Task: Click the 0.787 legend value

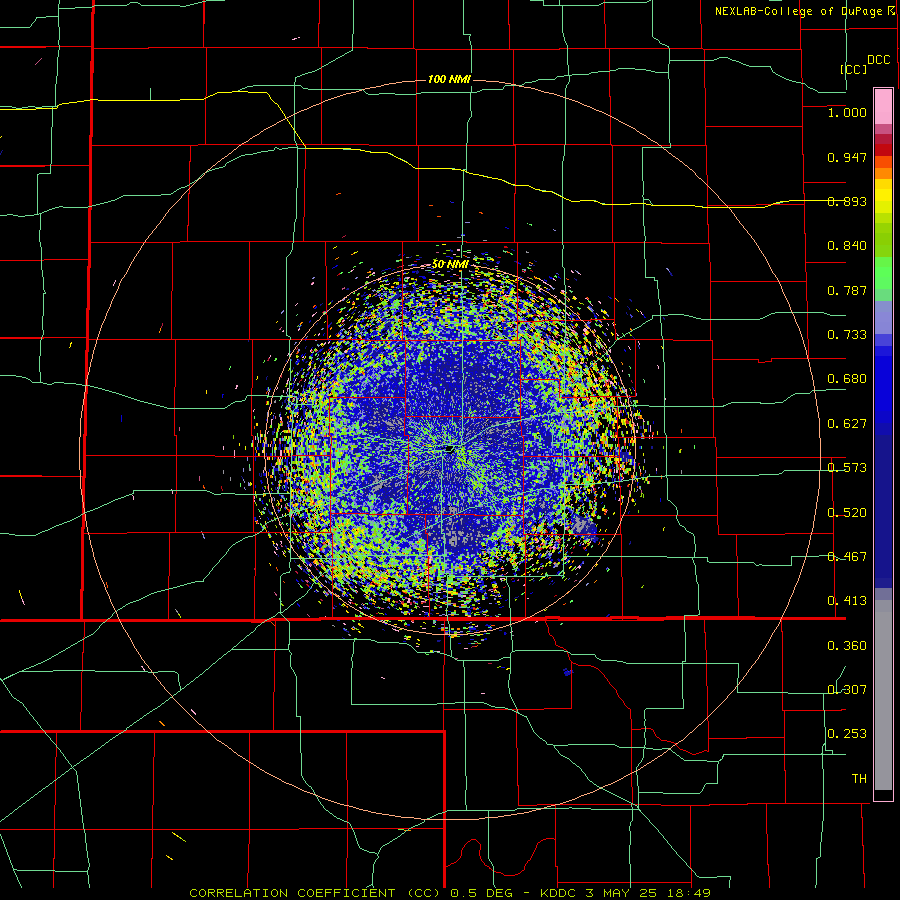Action: (847, 290)
